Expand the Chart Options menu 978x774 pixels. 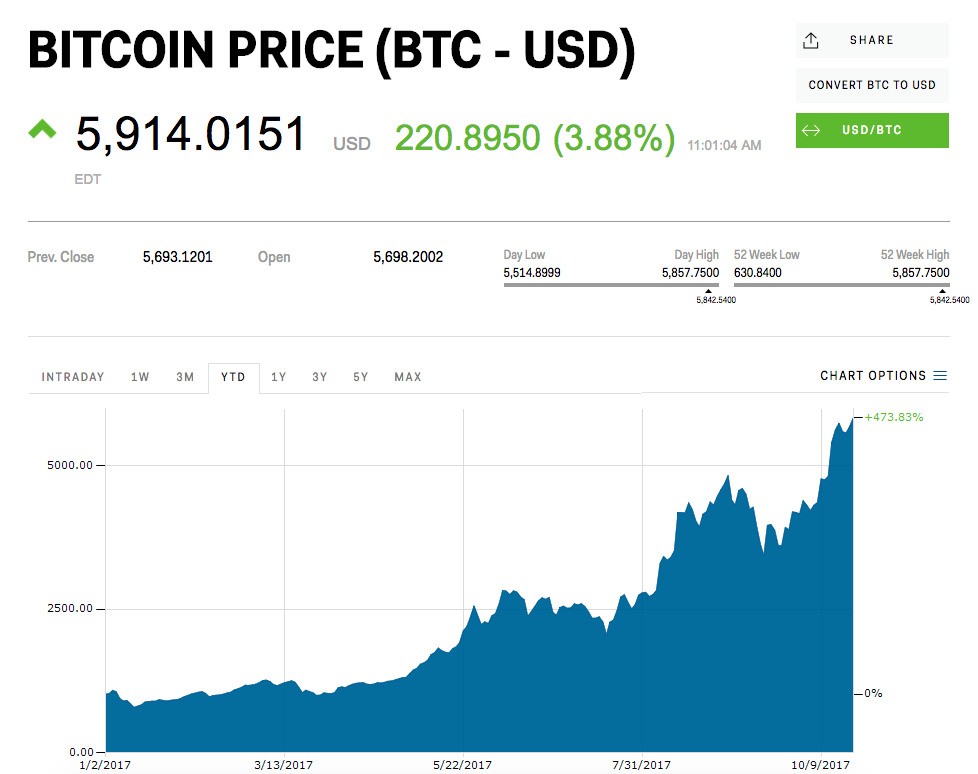pos(873,376)
